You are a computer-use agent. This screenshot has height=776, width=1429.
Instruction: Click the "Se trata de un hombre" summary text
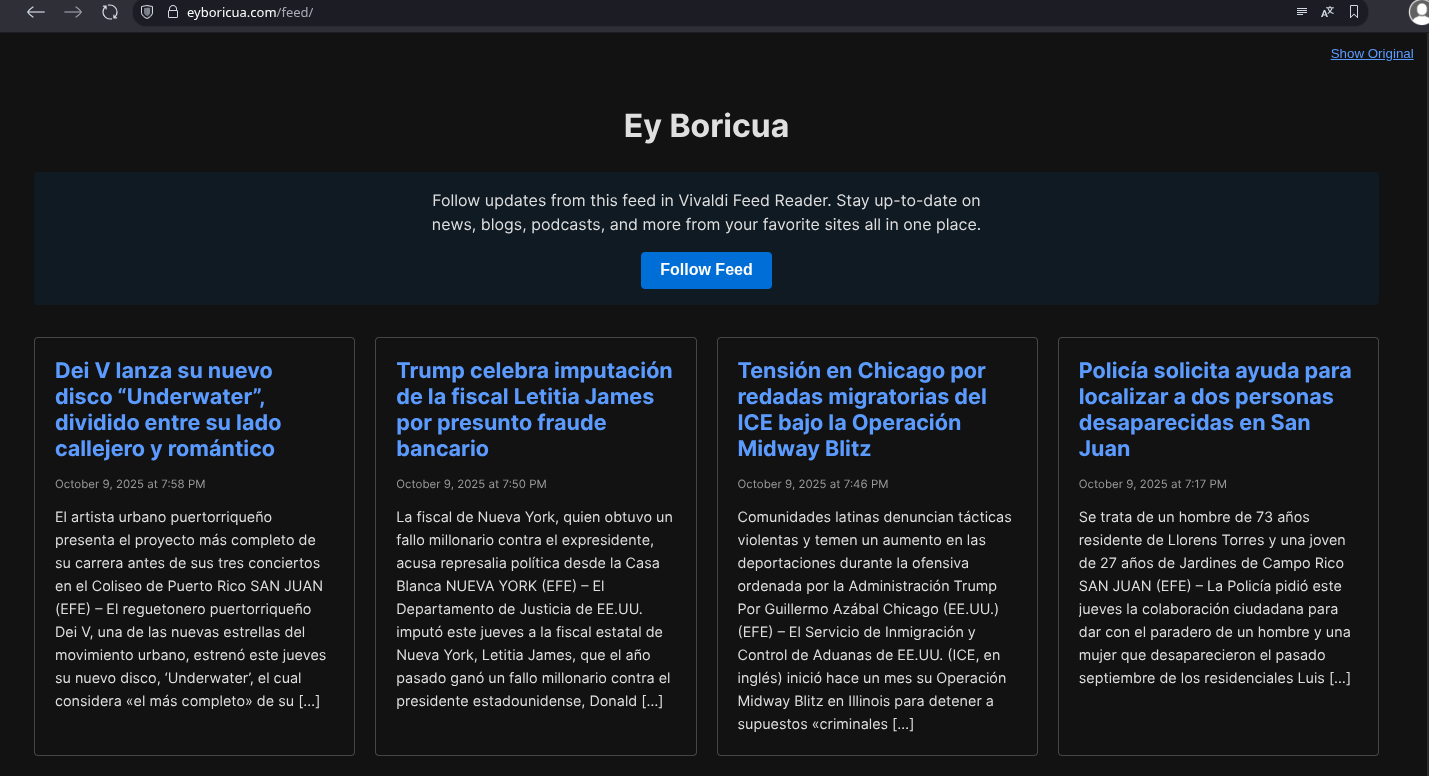pyautogui.click(x=1215, y=598)
